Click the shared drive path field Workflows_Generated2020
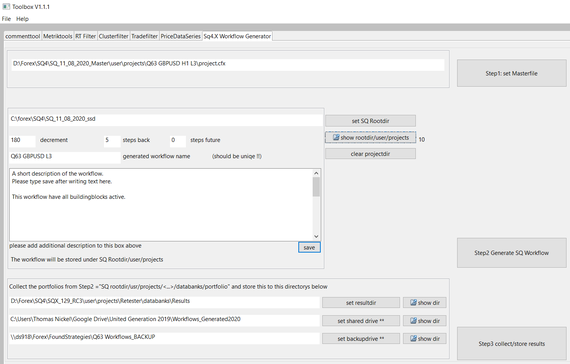The width and height of the screenshot is (570, 364). coord(164,320)
